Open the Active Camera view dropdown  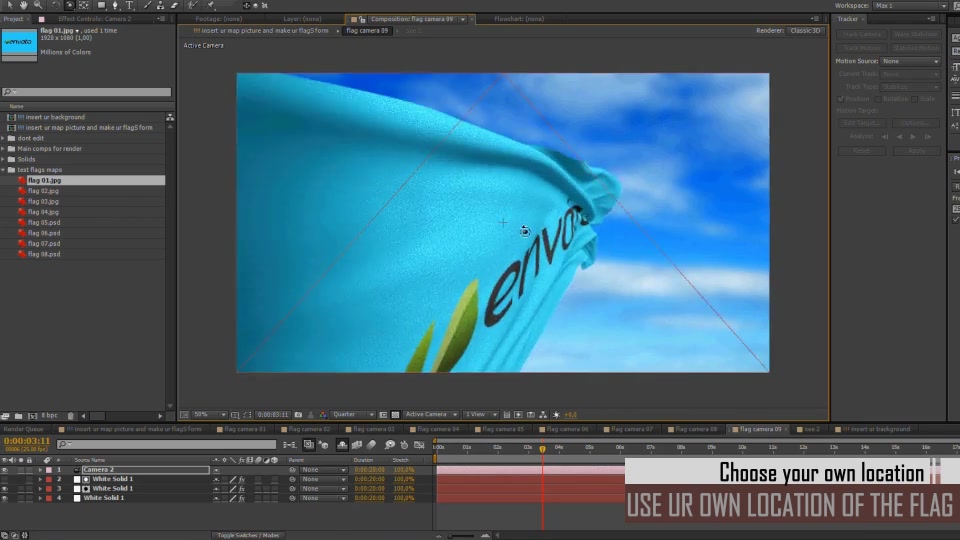(x=431, y=414)
